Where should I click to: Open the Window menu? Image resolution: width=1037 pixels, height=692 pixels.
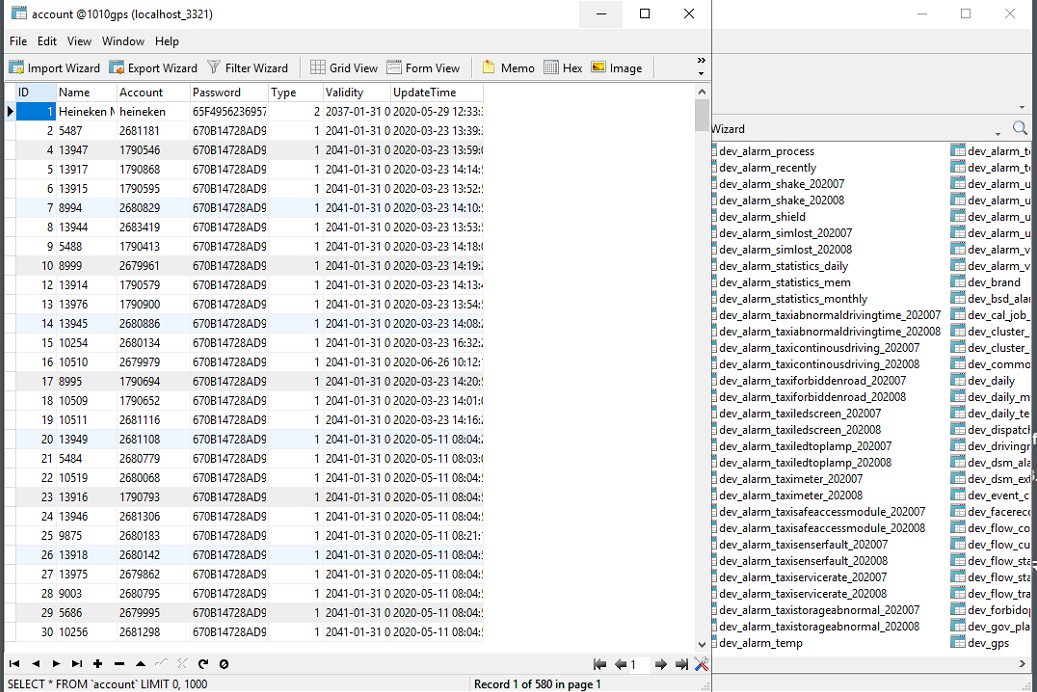pos(123,41)
